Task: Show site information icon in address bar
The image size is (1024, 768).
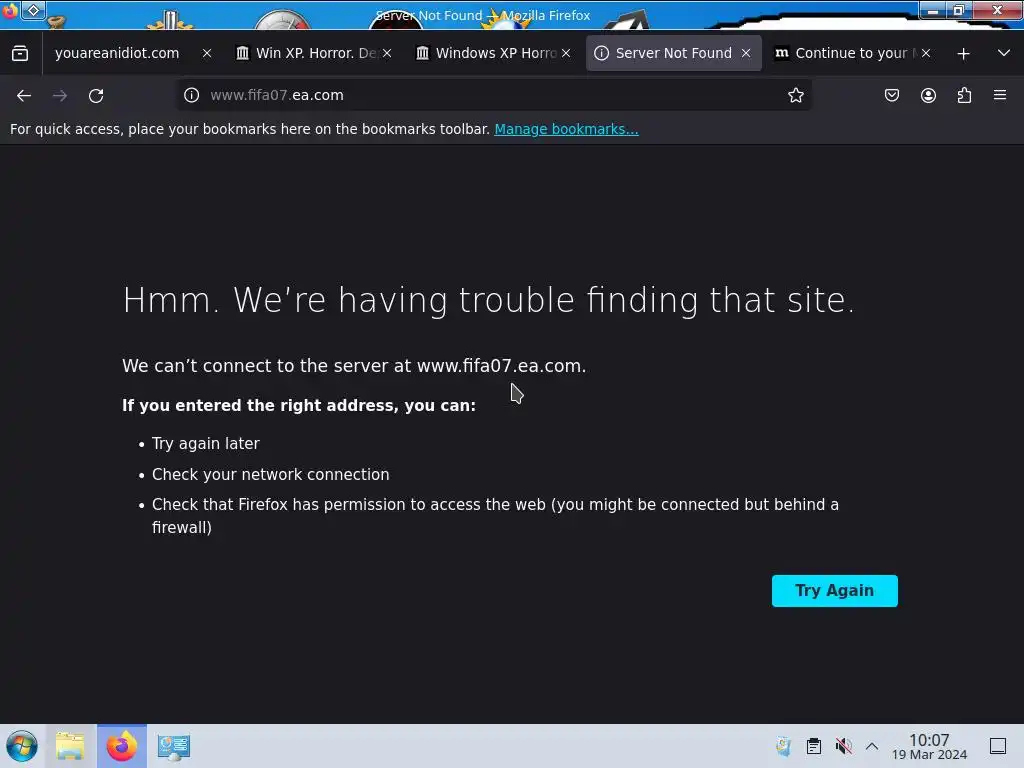Action: 191,95
